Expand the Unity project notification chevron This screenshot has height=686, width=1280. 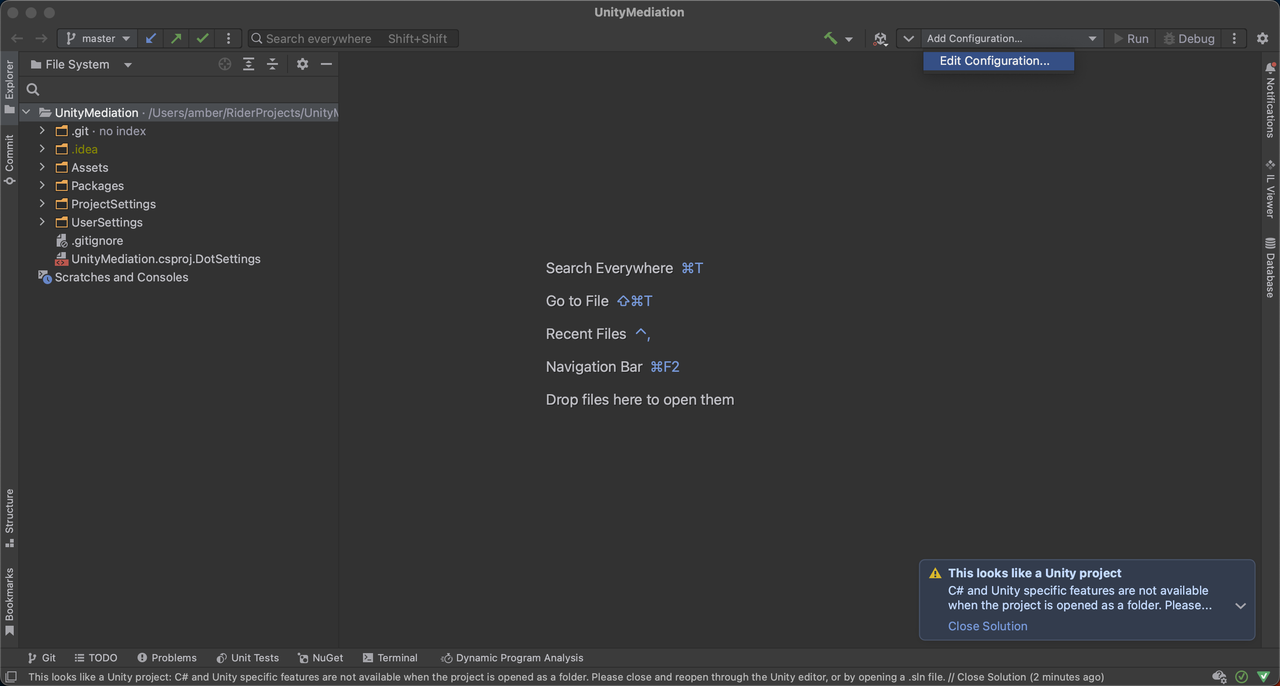pos(1240,606)
